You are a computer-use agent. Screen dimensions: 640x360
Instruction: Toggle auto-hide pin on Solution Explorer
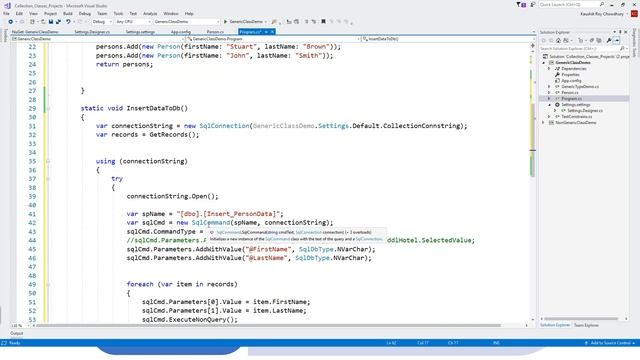(620, 32)
